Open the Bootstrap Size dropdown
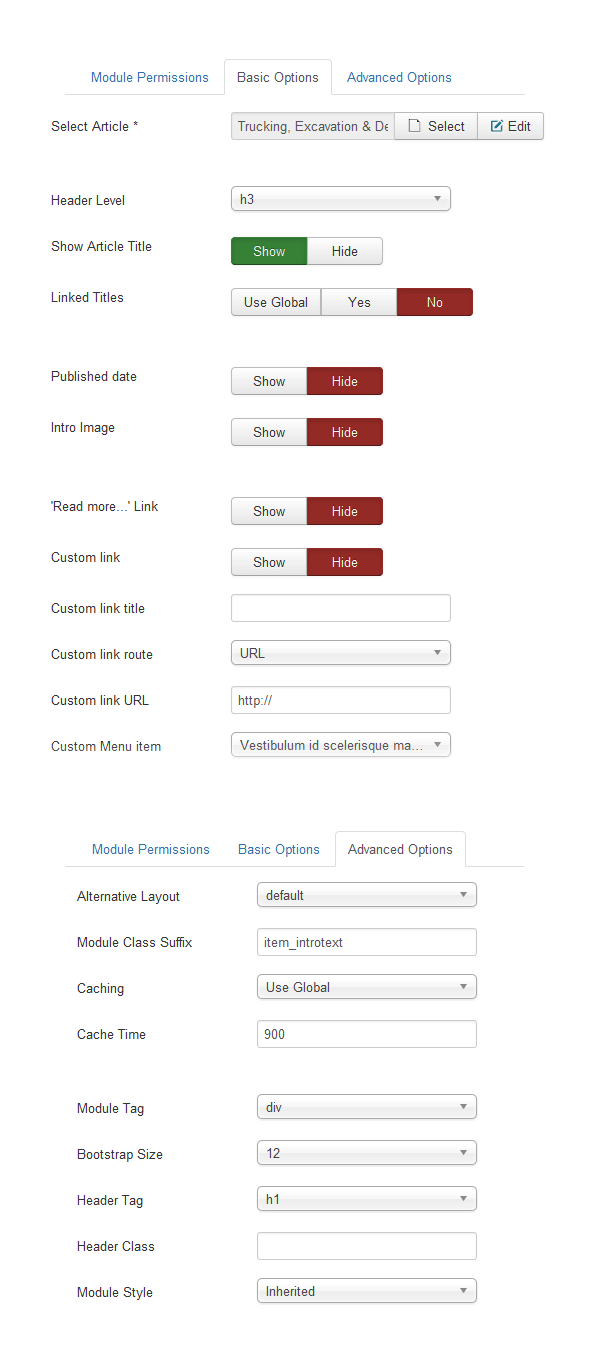Viewport: 590px width, 1350px height. [367, 1153]
